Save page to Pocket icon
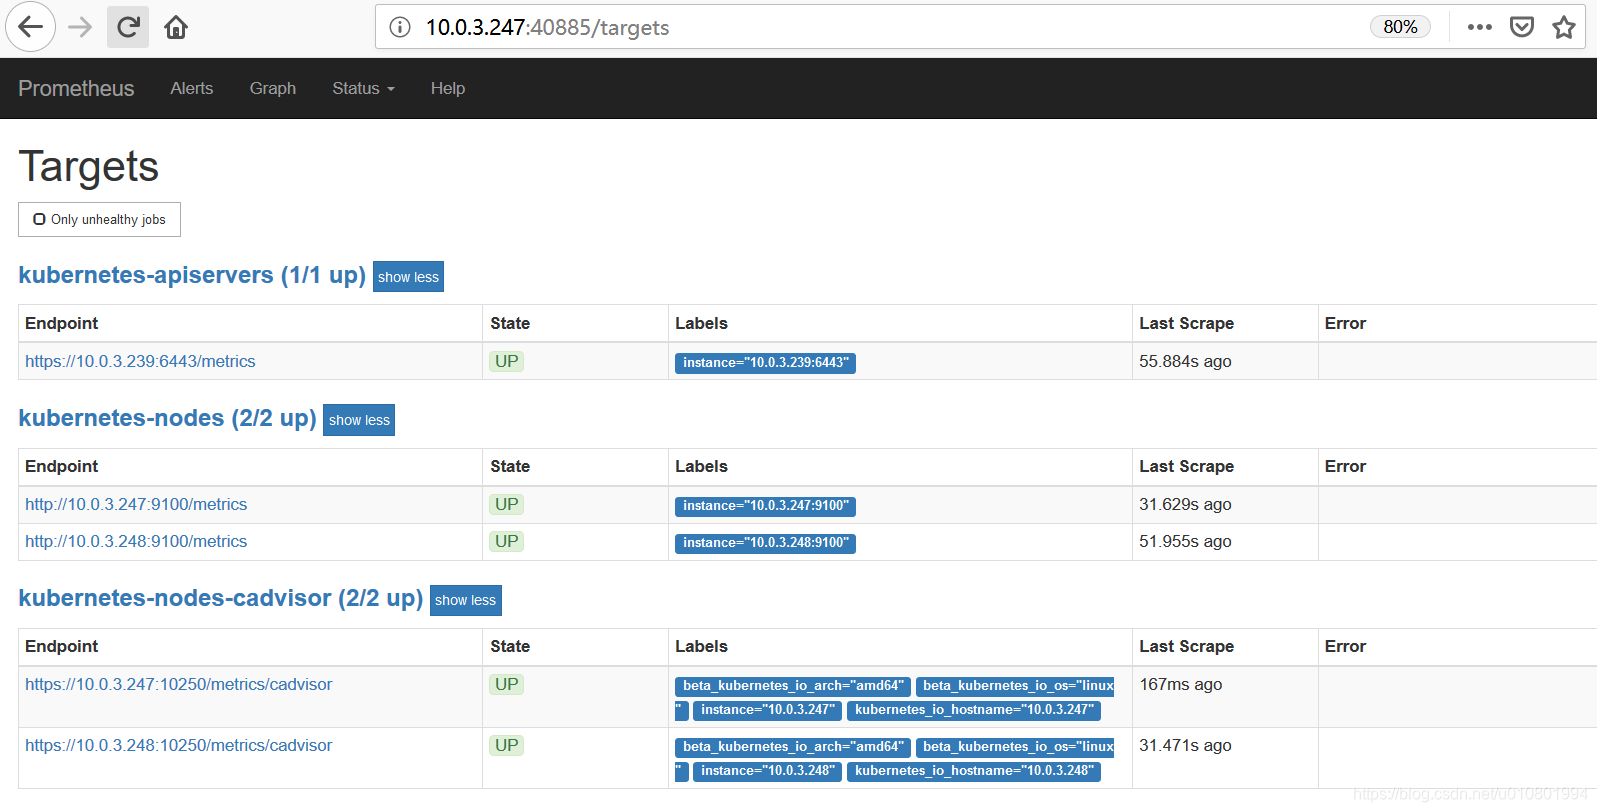The height and width of the screenshot is (812, 1597). click(1522, 27)
